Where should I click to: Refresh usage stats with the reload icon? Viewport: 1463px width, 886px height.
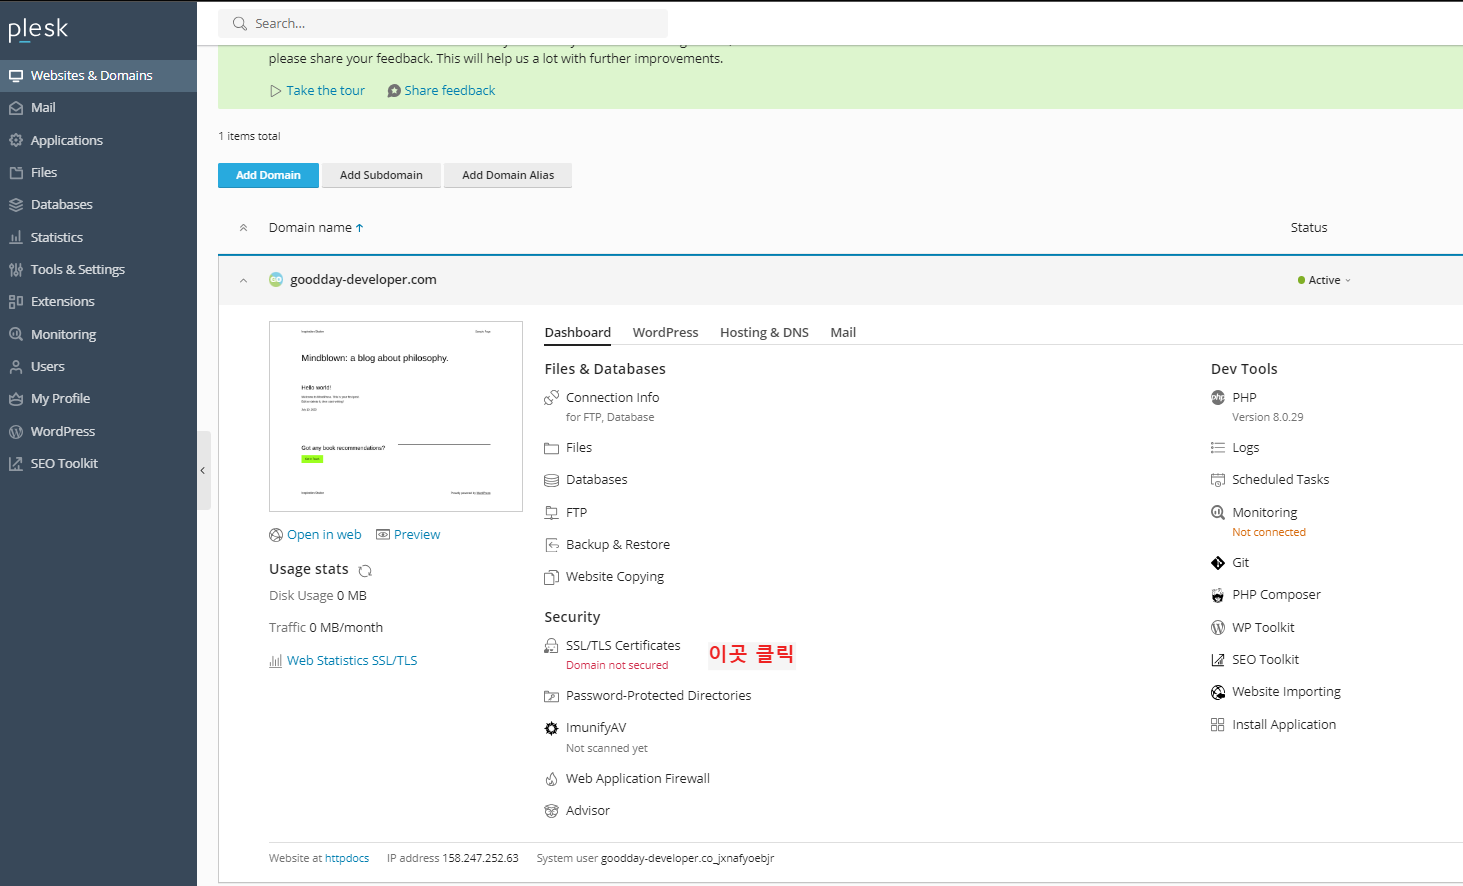tap(365, 571)
